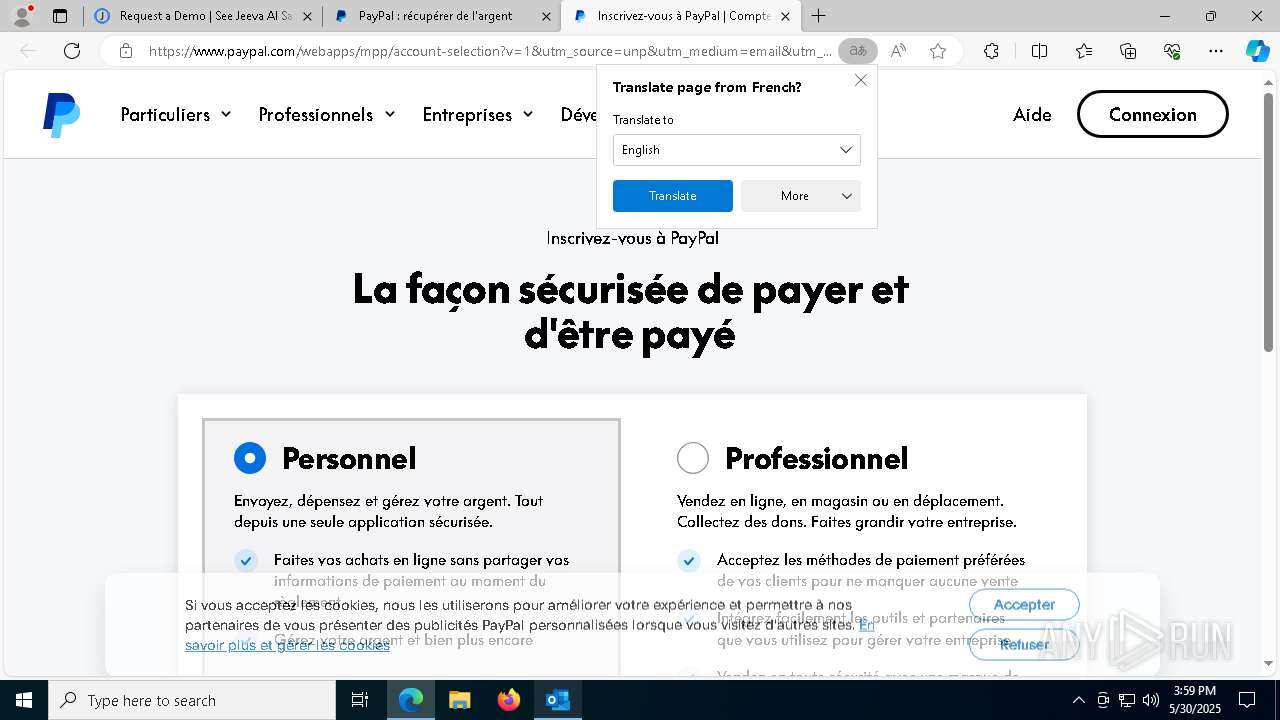Open Extensions puzzle icon
Viewport: 1280px width, 720px height.
(x=991, y=51)
